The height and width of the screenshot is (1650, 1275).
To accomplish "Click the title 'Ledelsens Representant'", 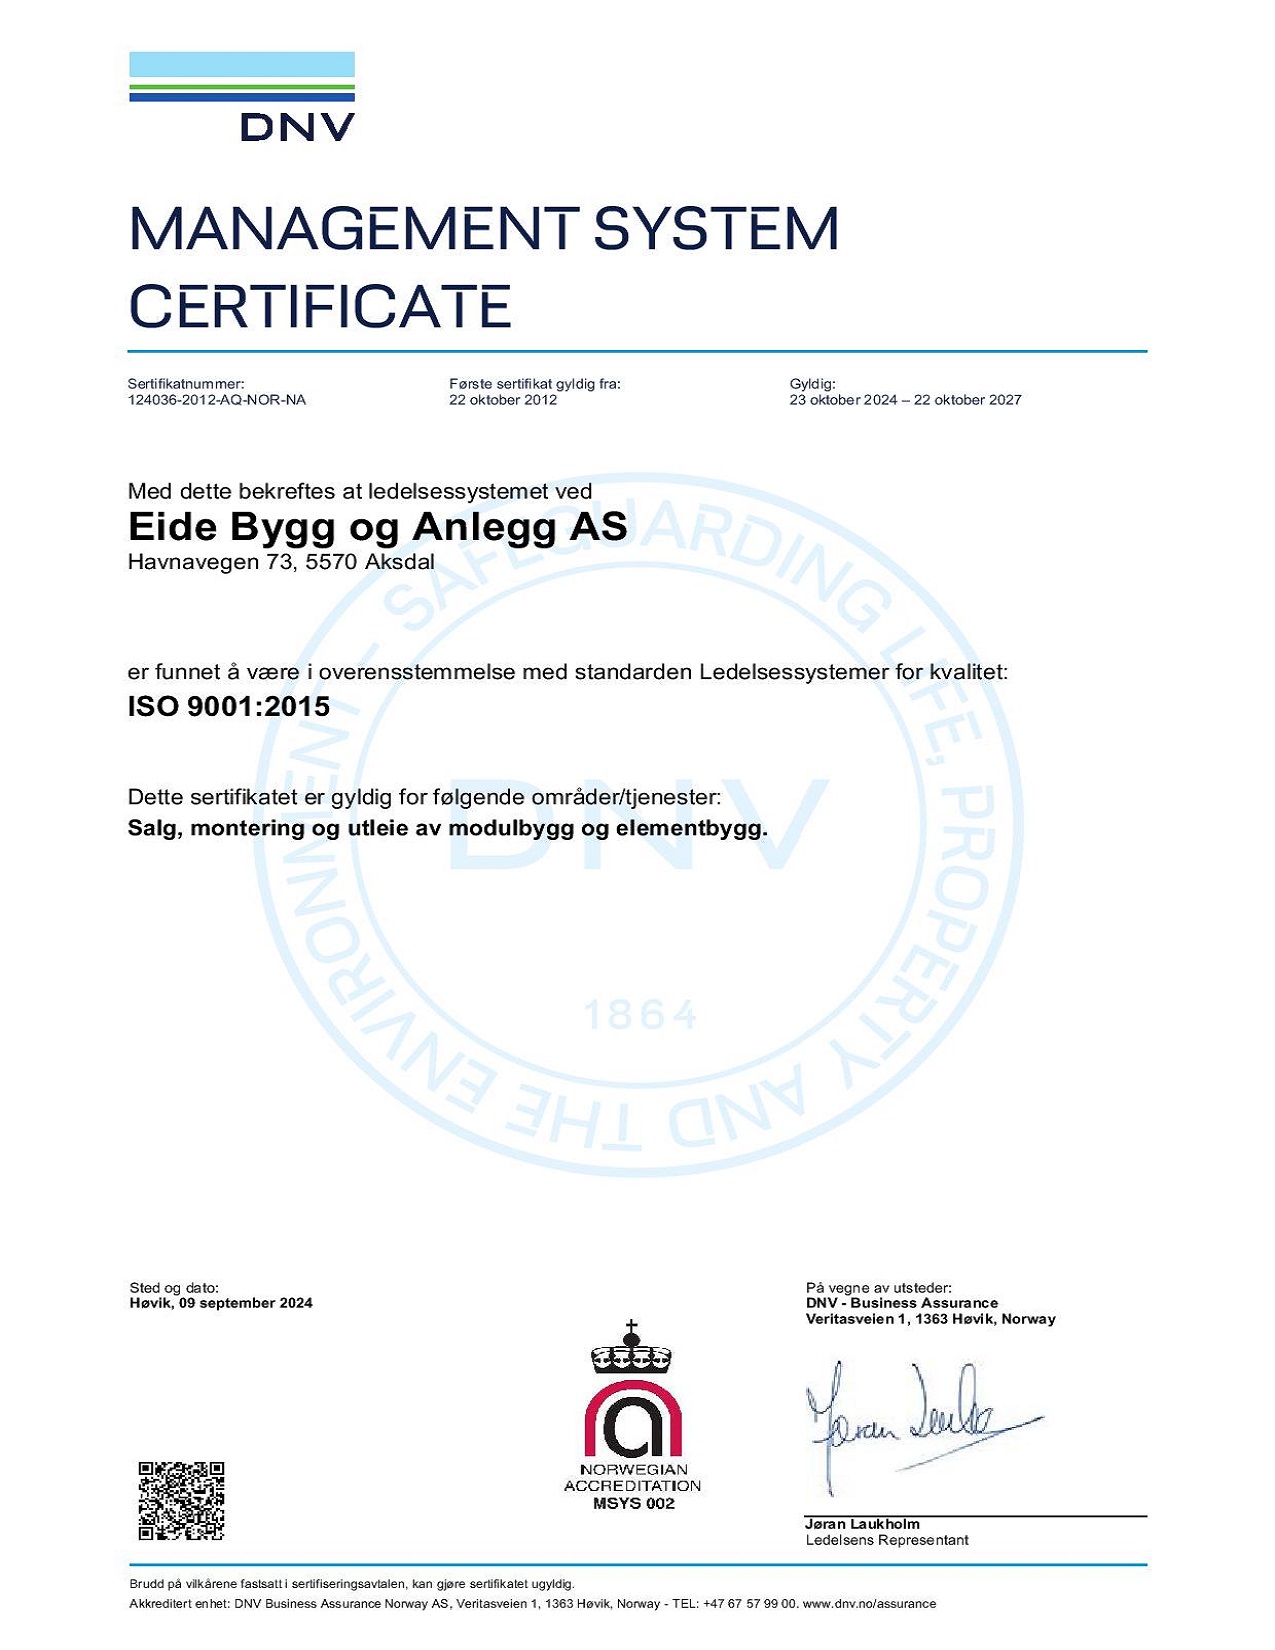I will click(887, 1540).
